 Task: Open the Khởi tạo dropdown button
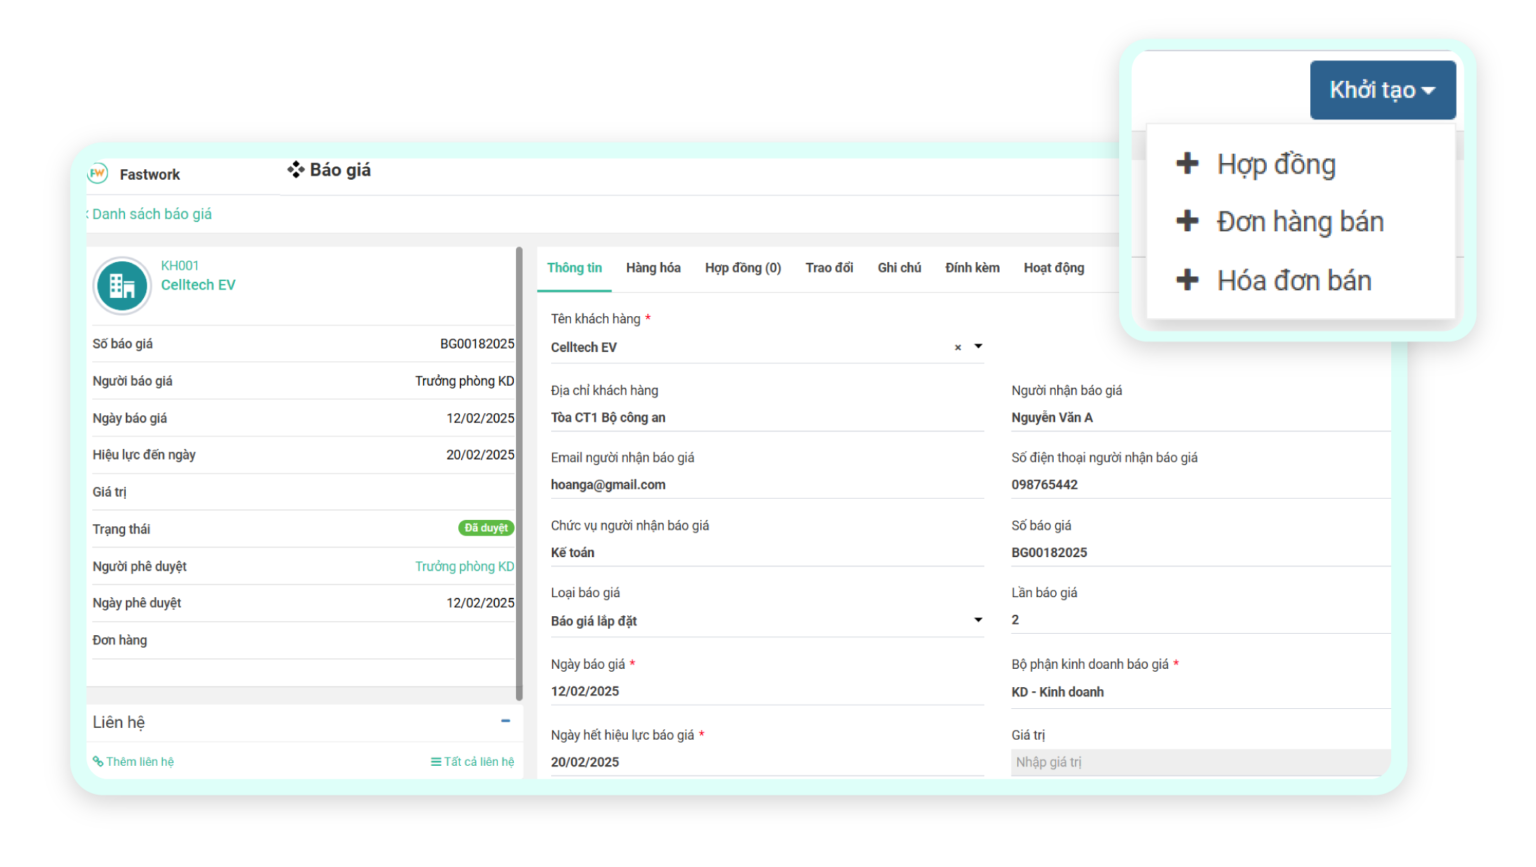1382,90
